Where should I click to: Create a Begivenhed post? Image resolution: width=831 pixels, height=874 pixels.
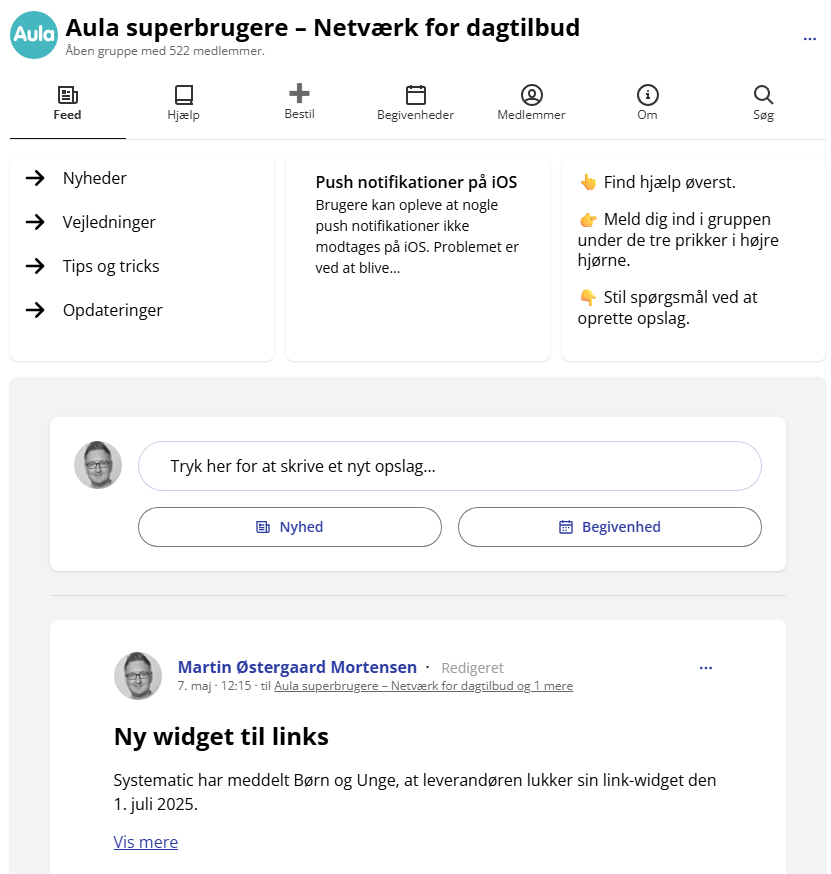pyautogui.click(x=610, y=527)
